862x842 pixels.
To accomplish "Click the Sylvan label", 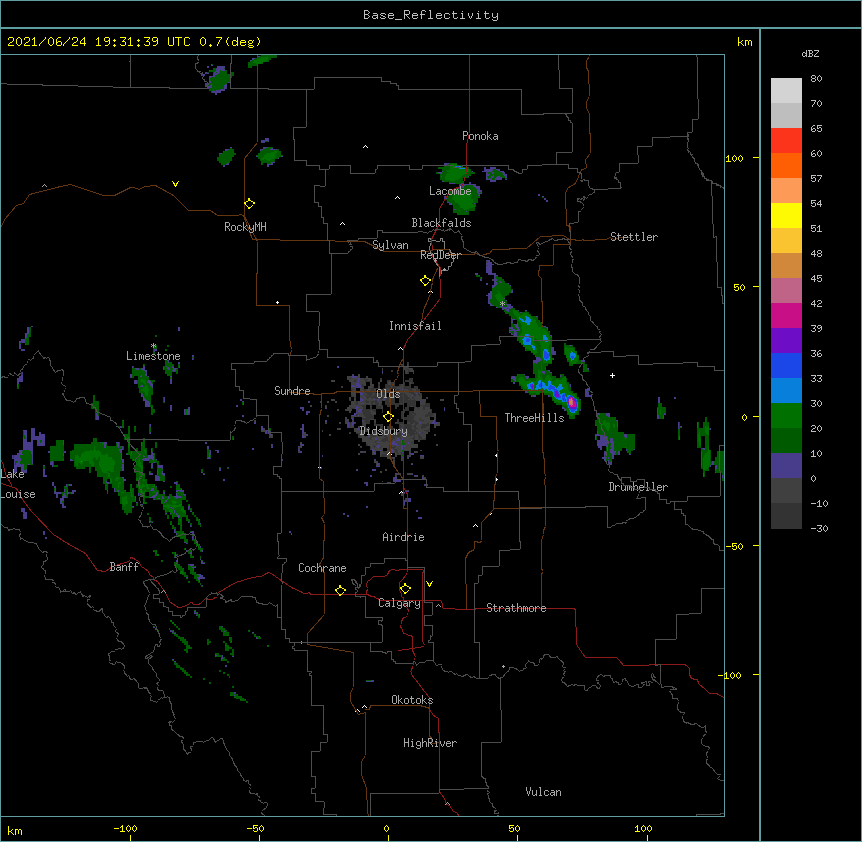I will (x=390, y=245).
